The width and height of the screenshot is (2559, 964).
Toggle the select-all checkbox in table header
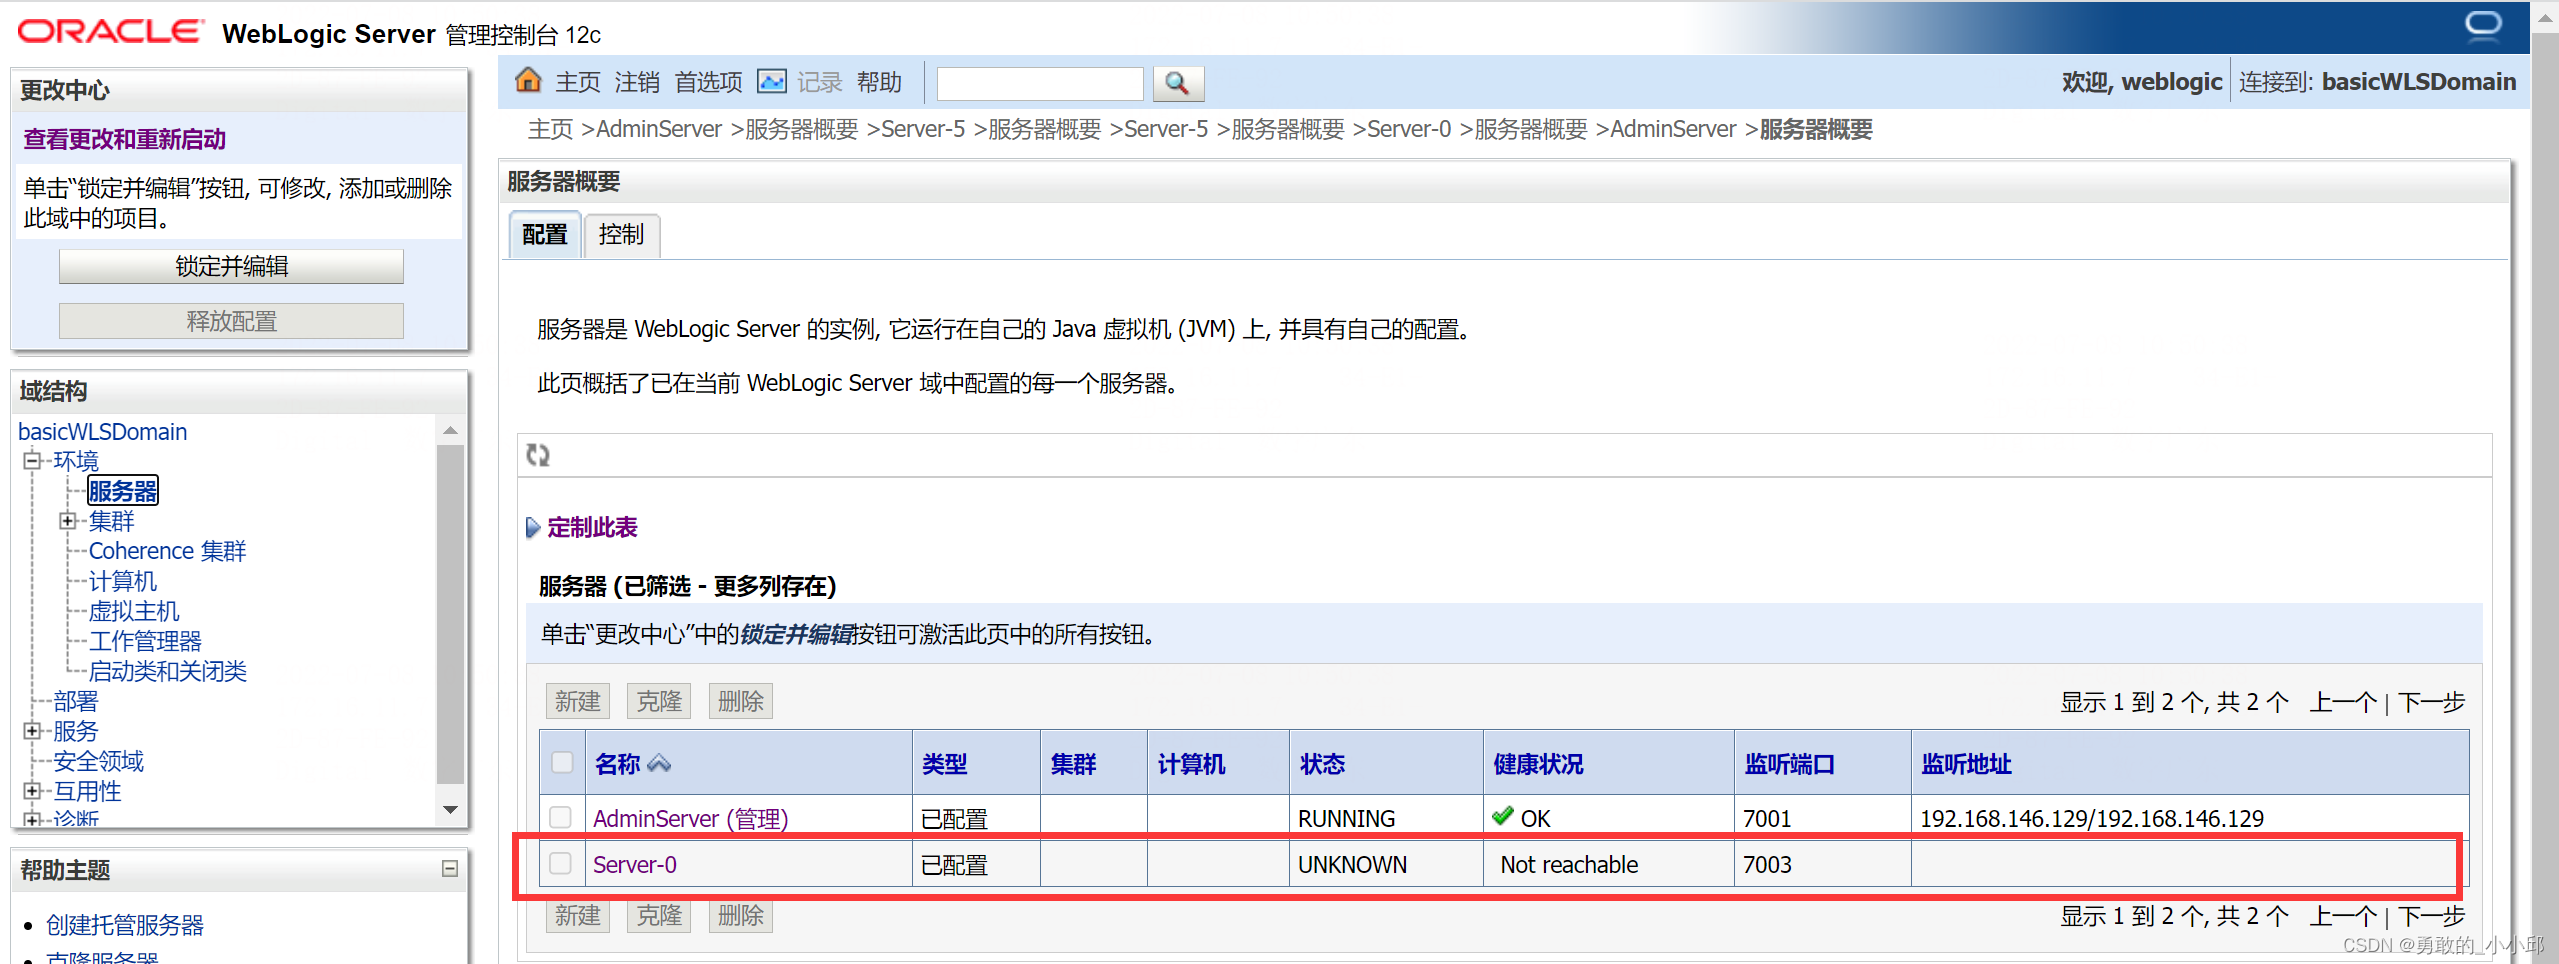pyautogui.click(x=562, y=763)
